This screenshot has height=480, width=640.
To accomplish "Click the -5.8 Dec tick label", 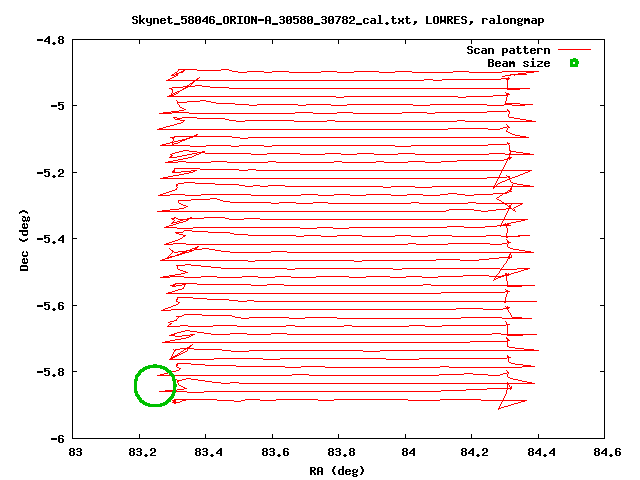I will click(51, 372).
